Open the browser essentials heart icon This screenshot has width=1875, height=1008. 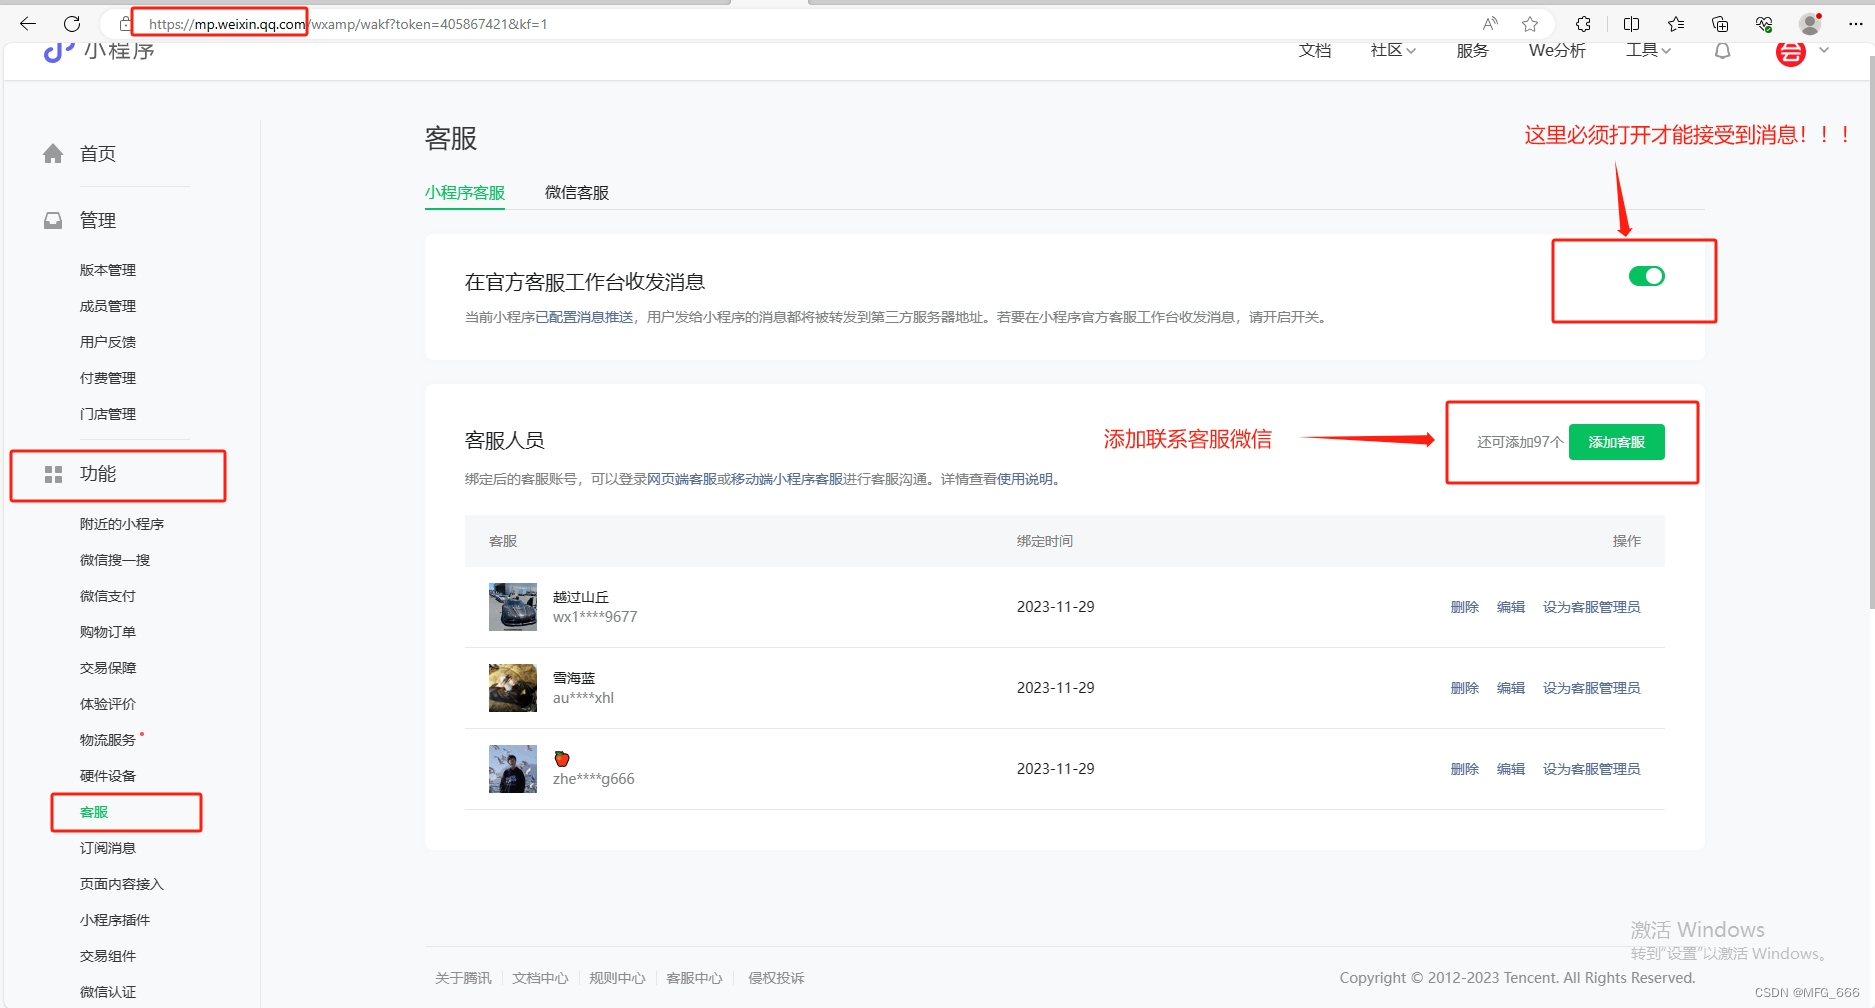[1764, 24]
